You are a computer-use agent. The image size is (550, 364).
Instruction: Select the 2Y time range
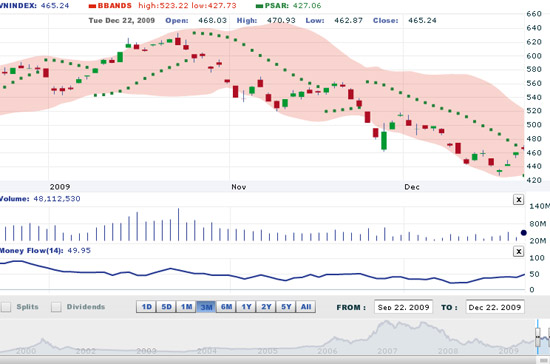(x=266, y=307)
